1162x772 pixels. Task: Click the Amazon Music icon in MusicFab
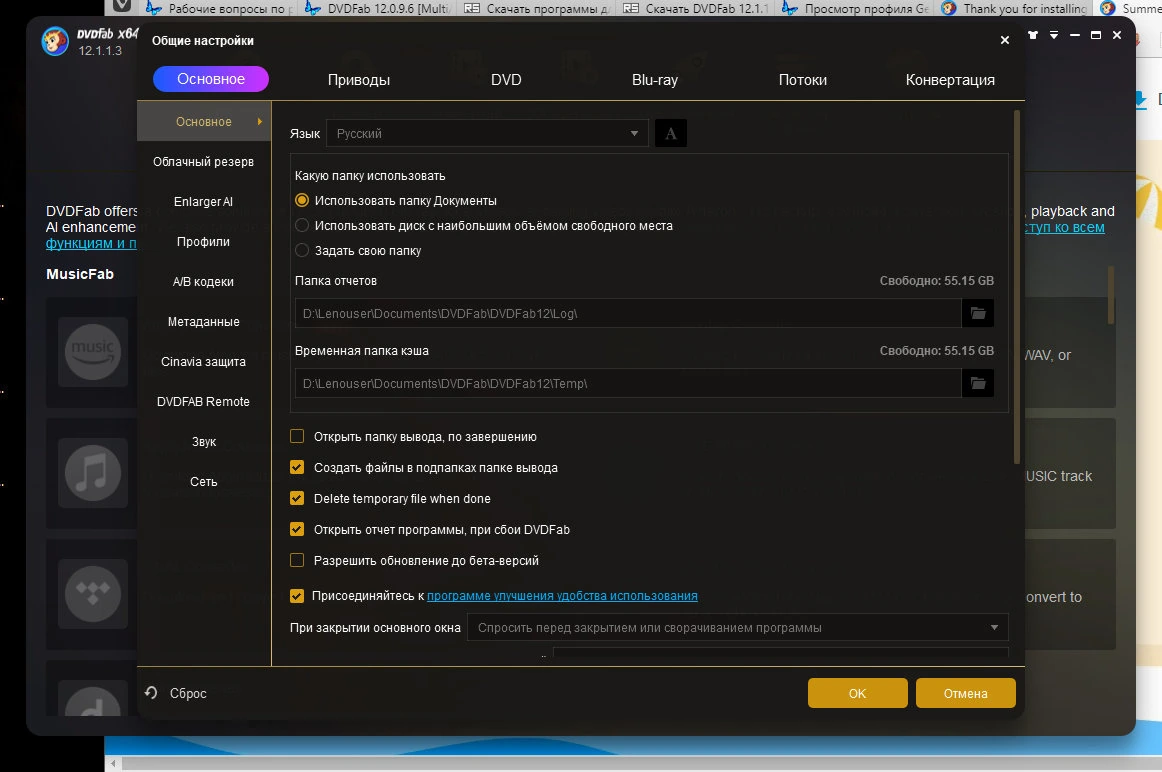click(x=93, y=352)
